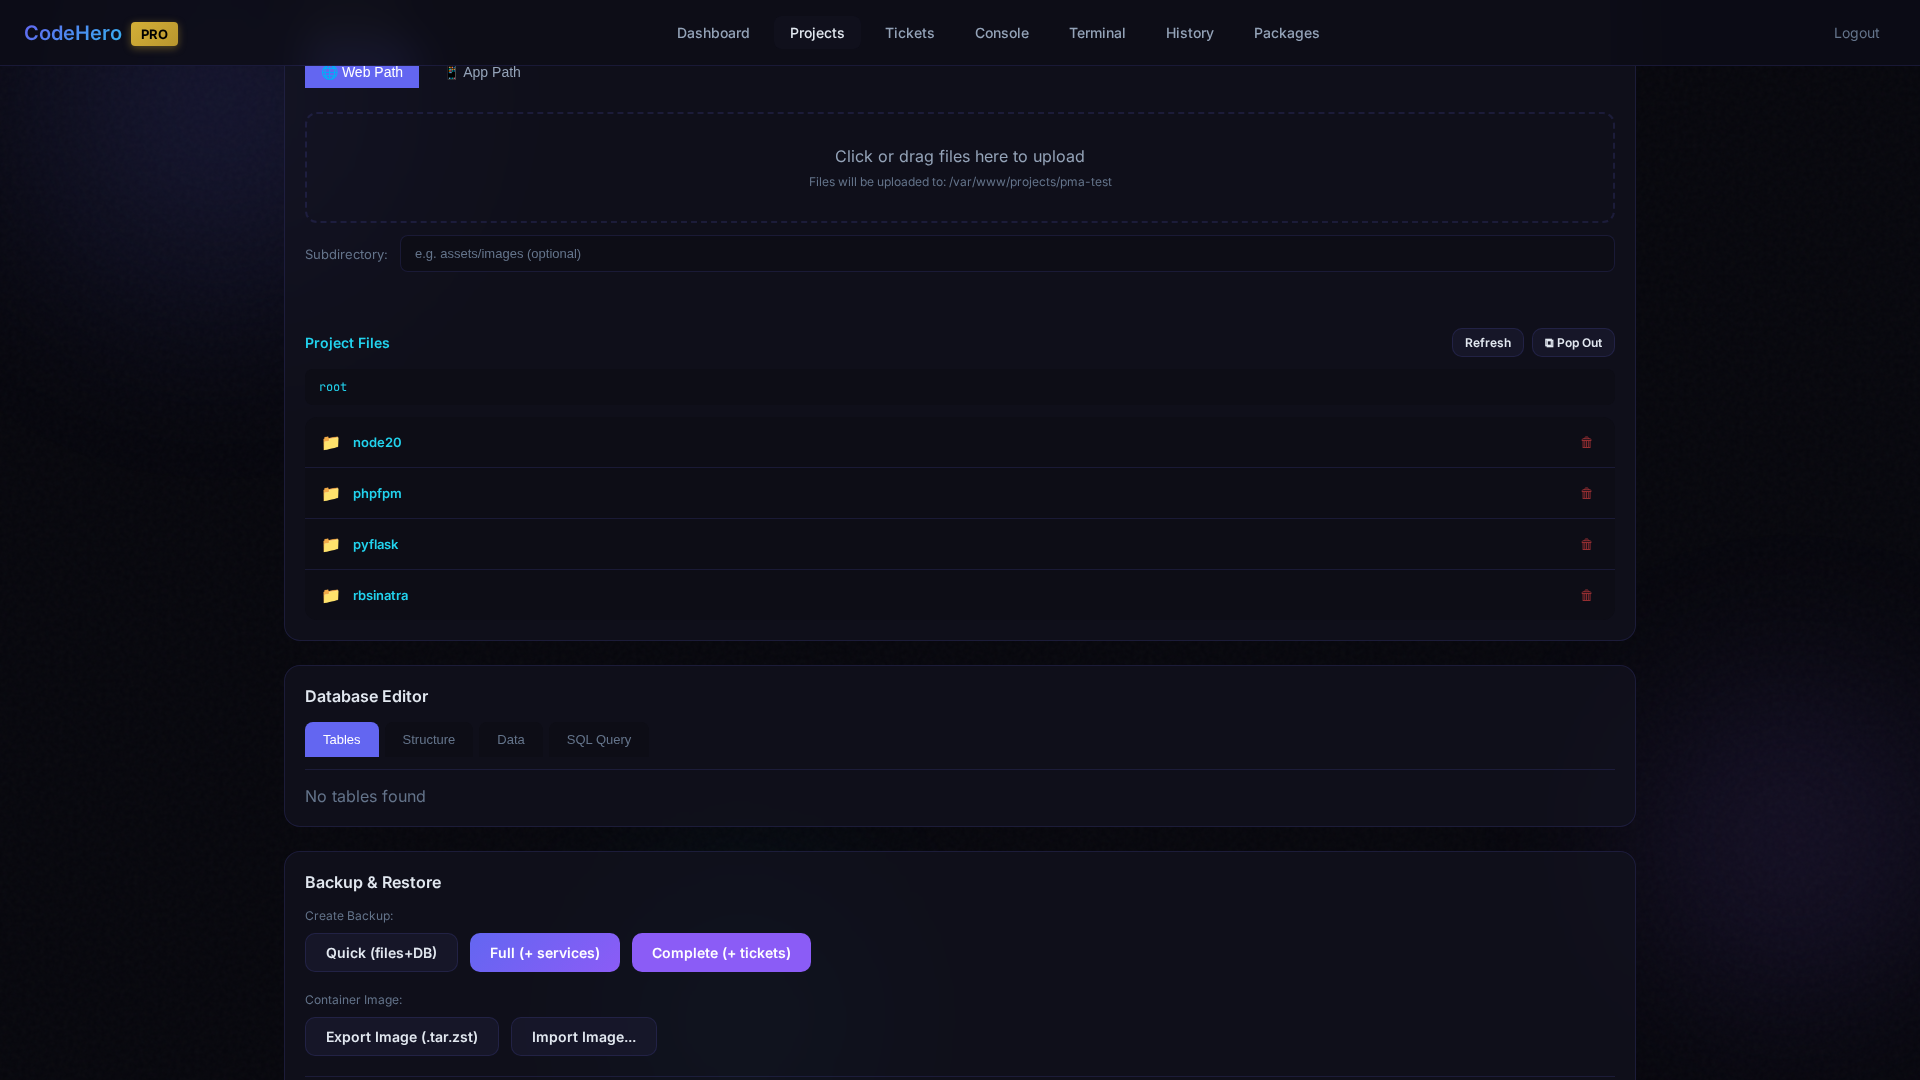1920x1080 pixels.
Task: Click the folder icon beside node20
Action: [331, 442]
